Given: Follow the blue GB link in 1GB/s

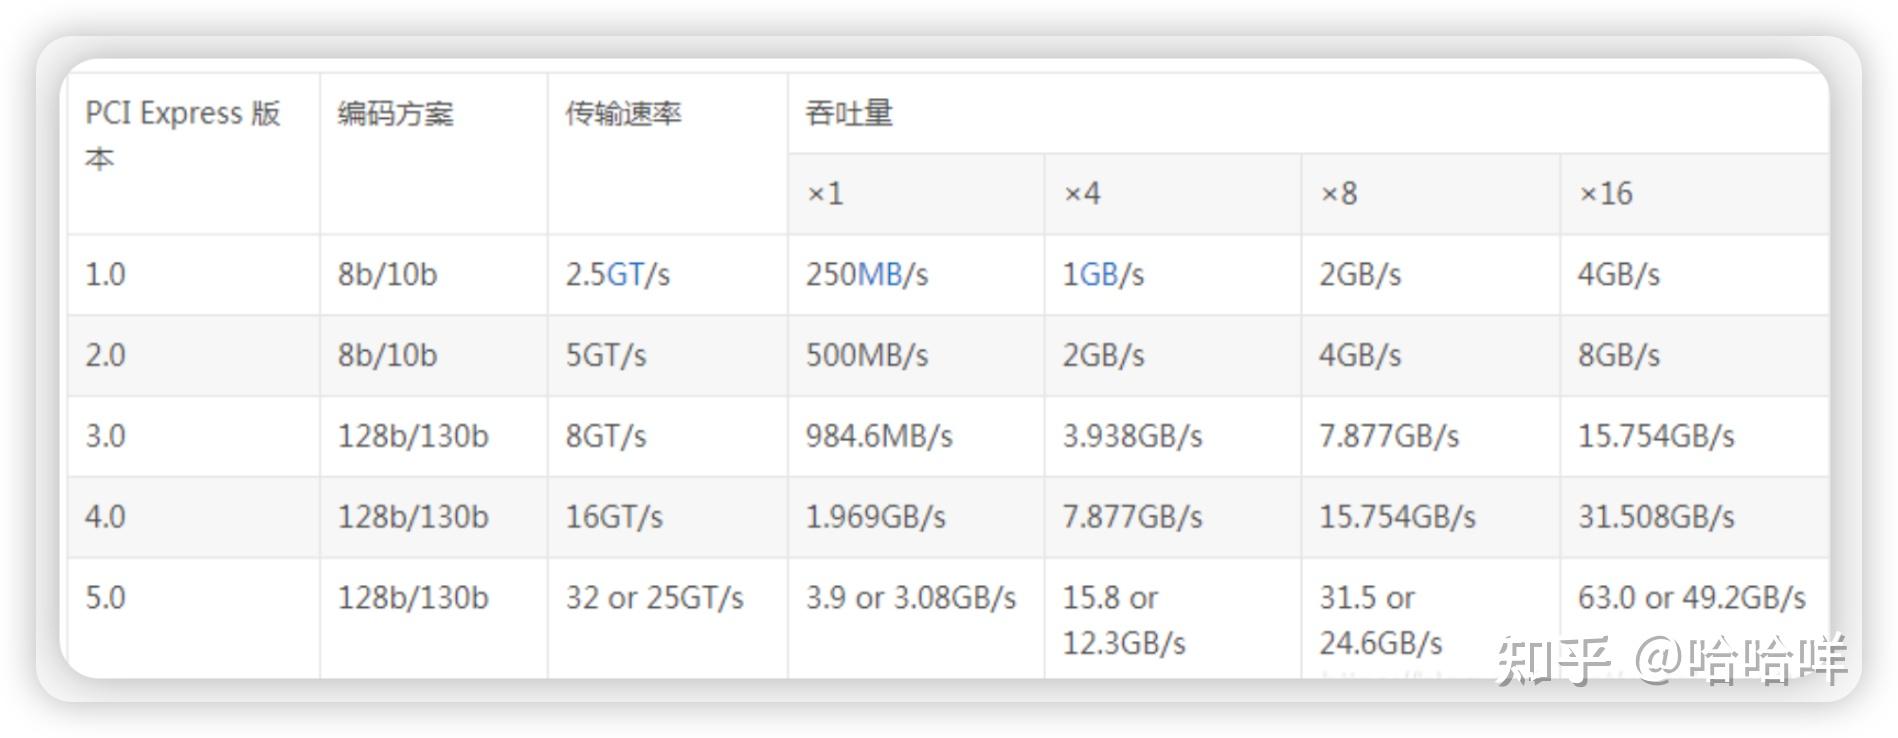Looking at the screenshot, I should tap(1098, 275).
